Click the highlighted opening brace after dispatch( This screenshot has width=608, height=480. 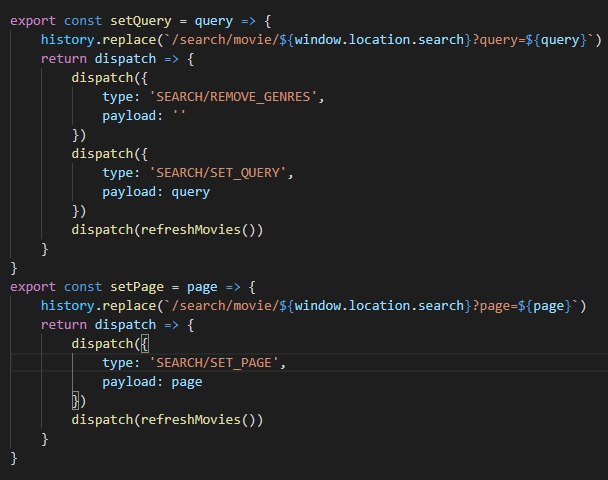point(145,344)
